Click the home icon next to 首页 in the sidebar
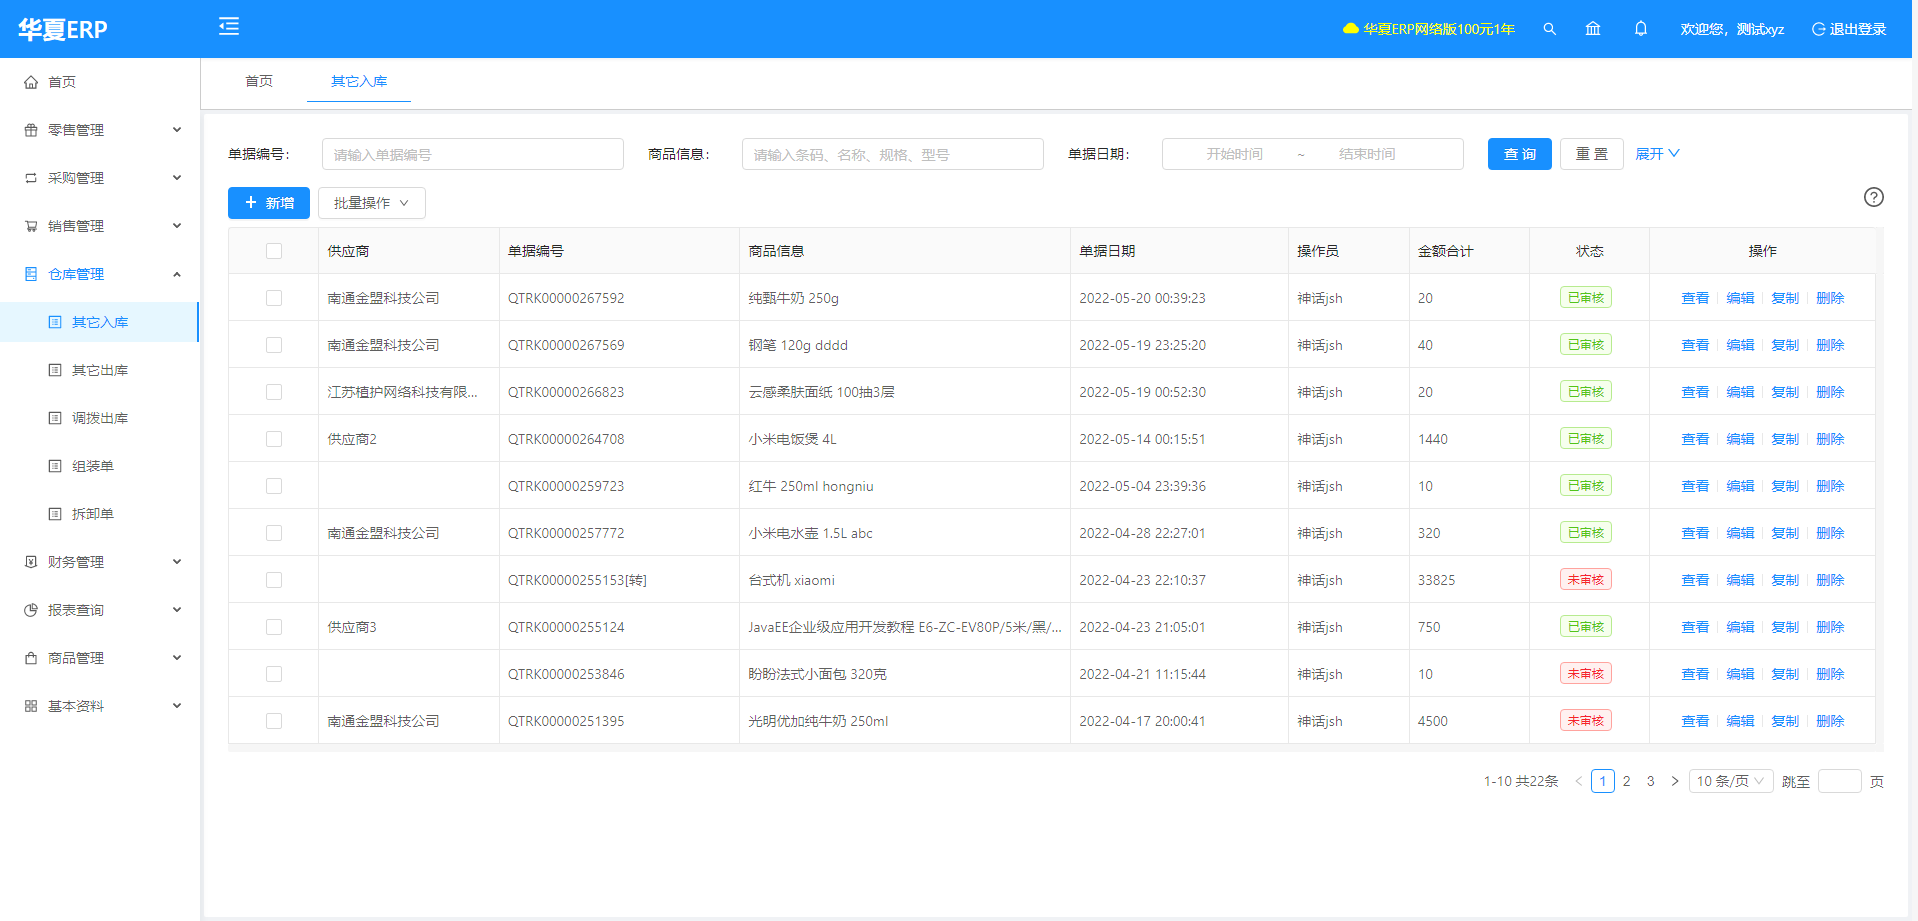Screen dimensions: 1918x921 click(31, 82)
